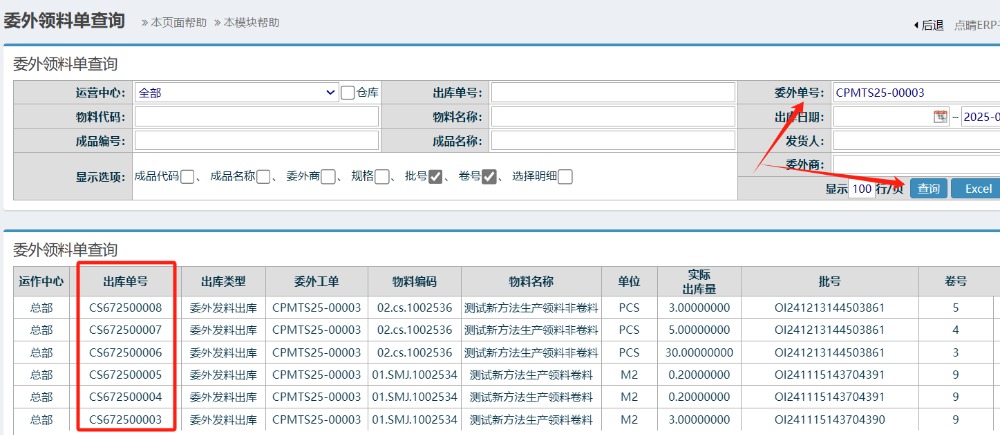Click the 后退 back arrow

point(929,25)
